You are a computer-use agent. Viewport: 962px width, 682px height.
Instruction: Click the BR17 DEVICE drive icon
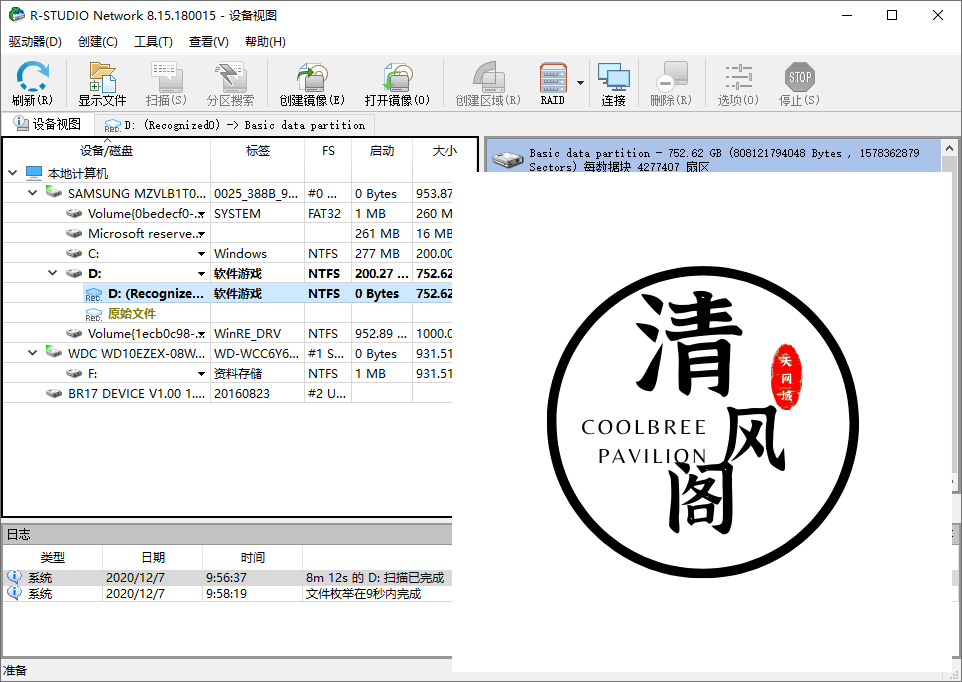54,393
